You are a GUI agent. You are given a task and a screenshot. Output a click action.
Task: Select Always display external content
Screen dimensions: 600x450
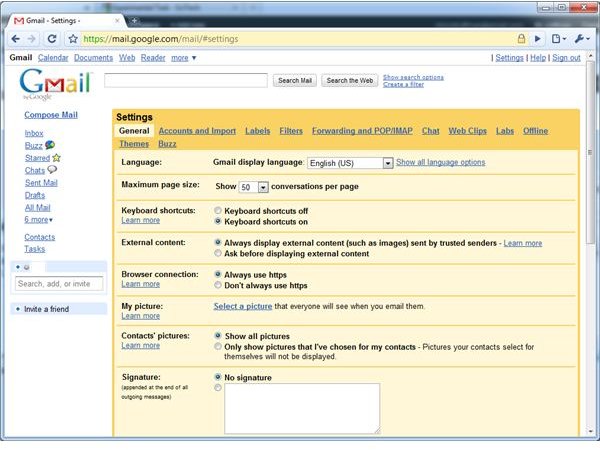(x=218, y=242)
